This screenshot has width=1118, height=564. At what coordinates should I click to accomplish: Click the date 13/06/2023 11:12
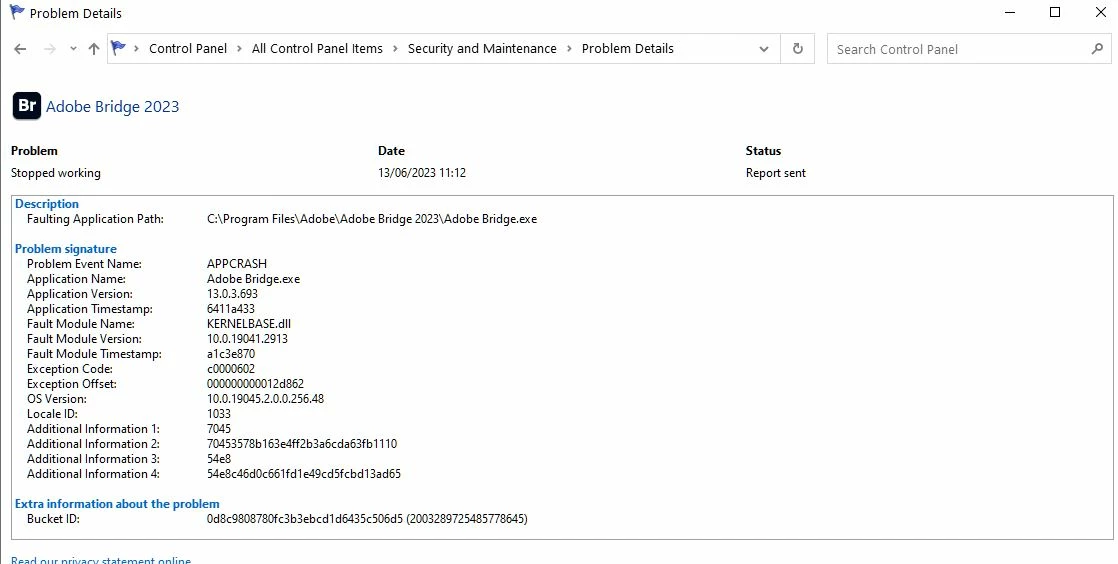[x=422, y=173]
